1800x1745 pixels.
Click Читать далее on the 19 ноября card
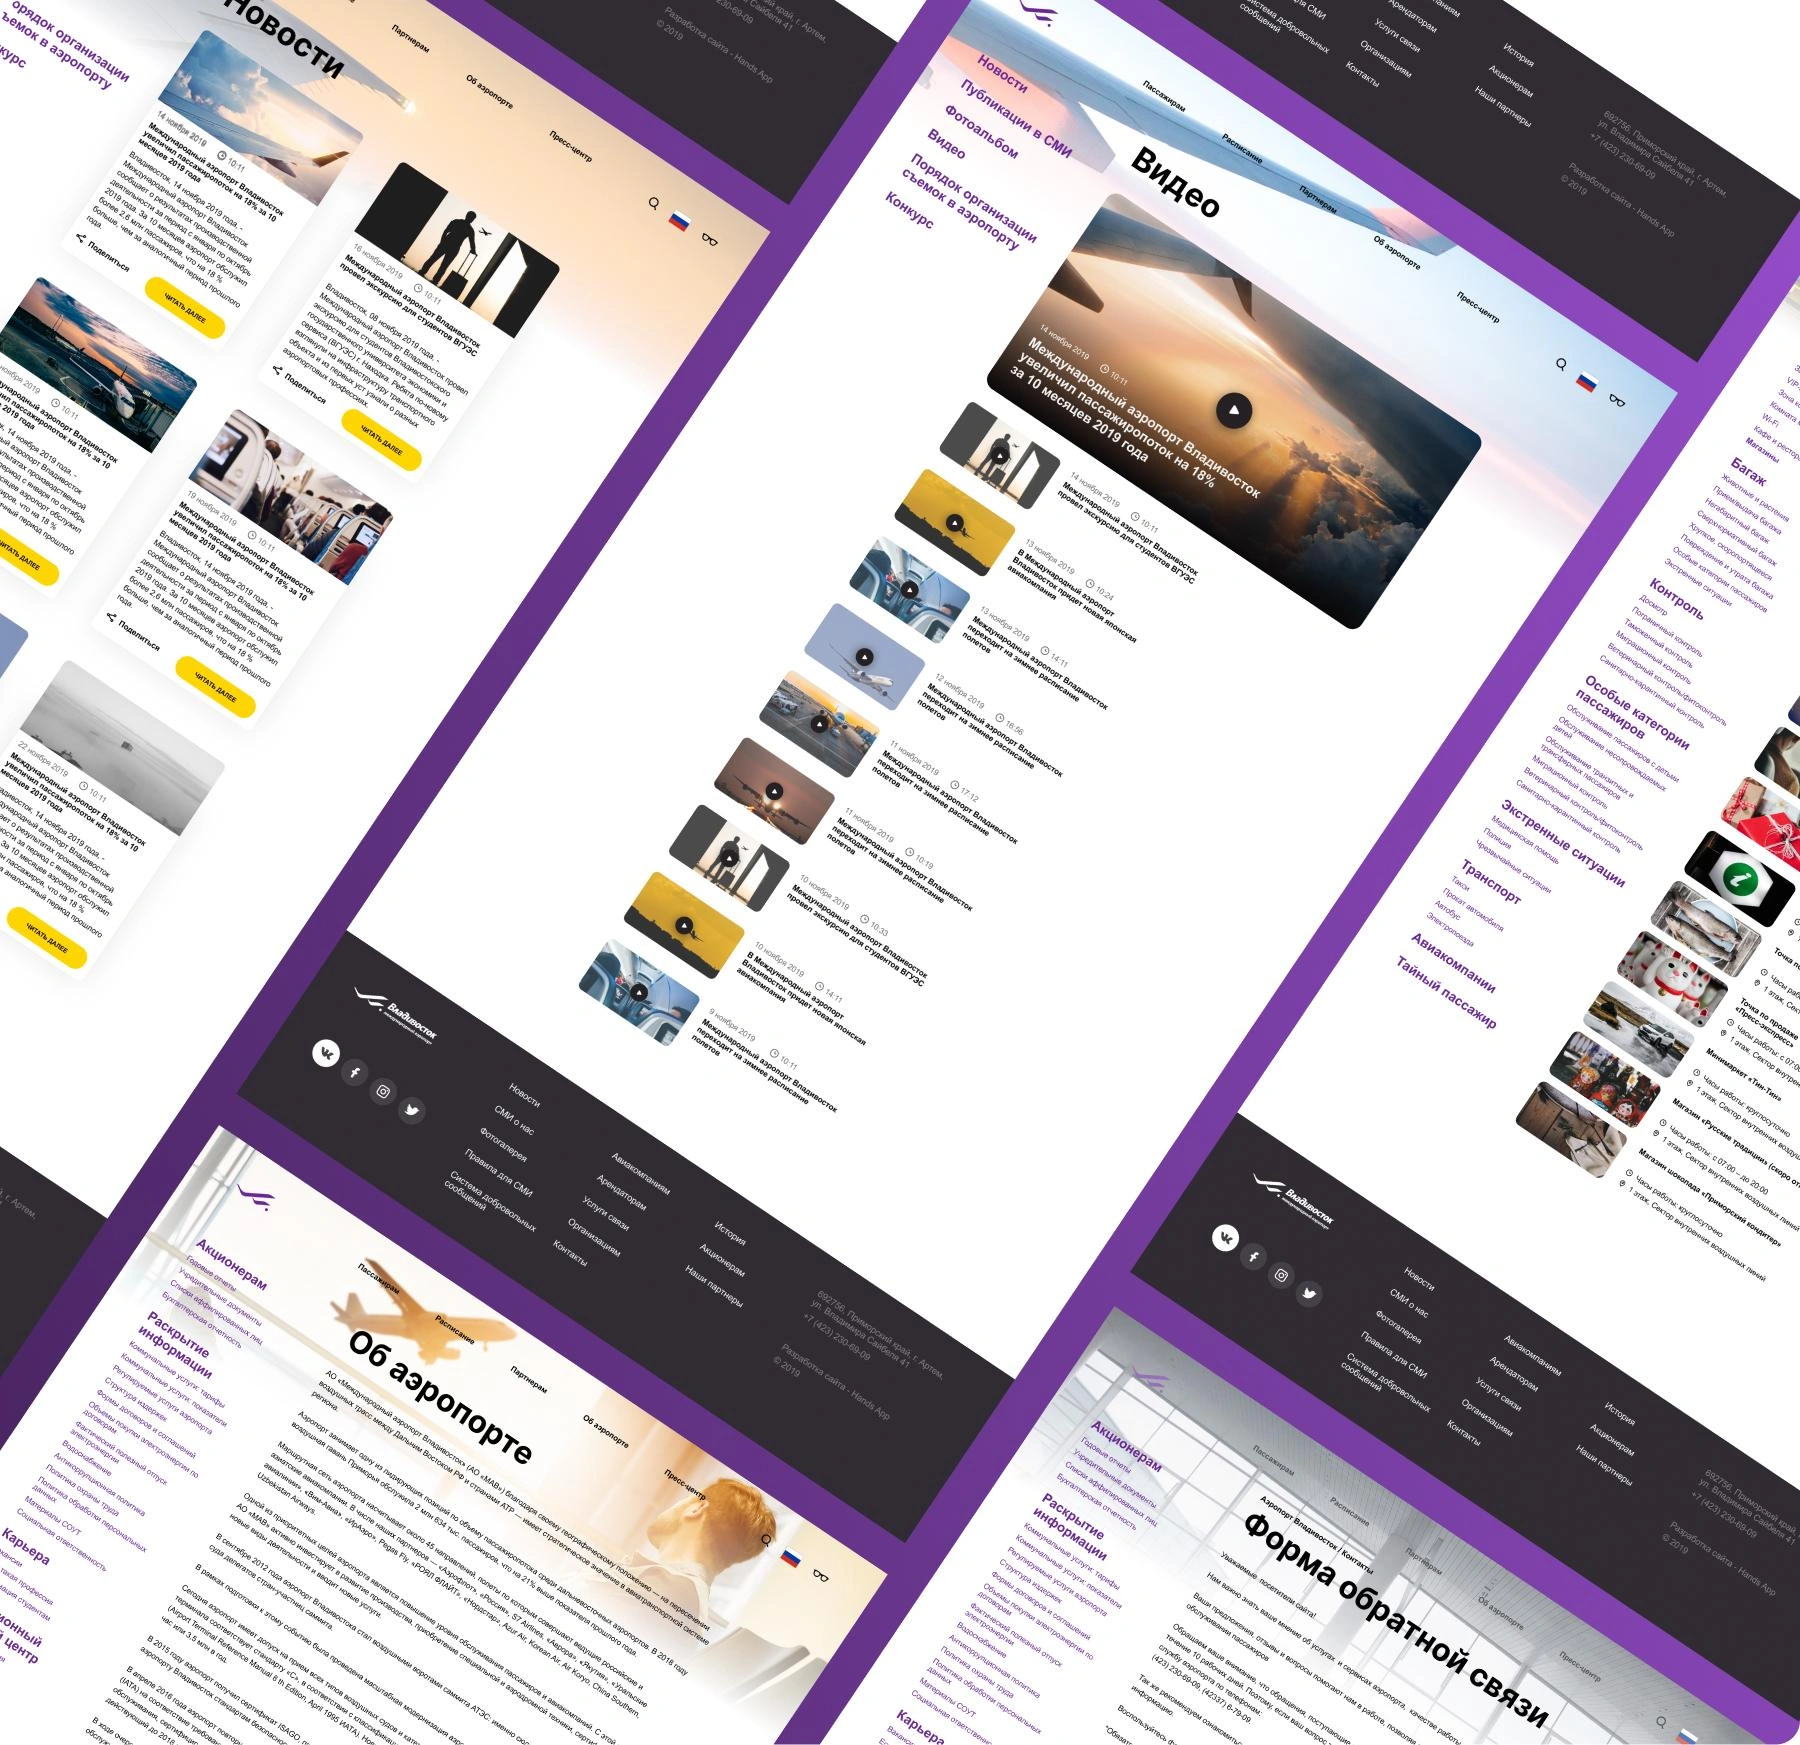[216, 687]
